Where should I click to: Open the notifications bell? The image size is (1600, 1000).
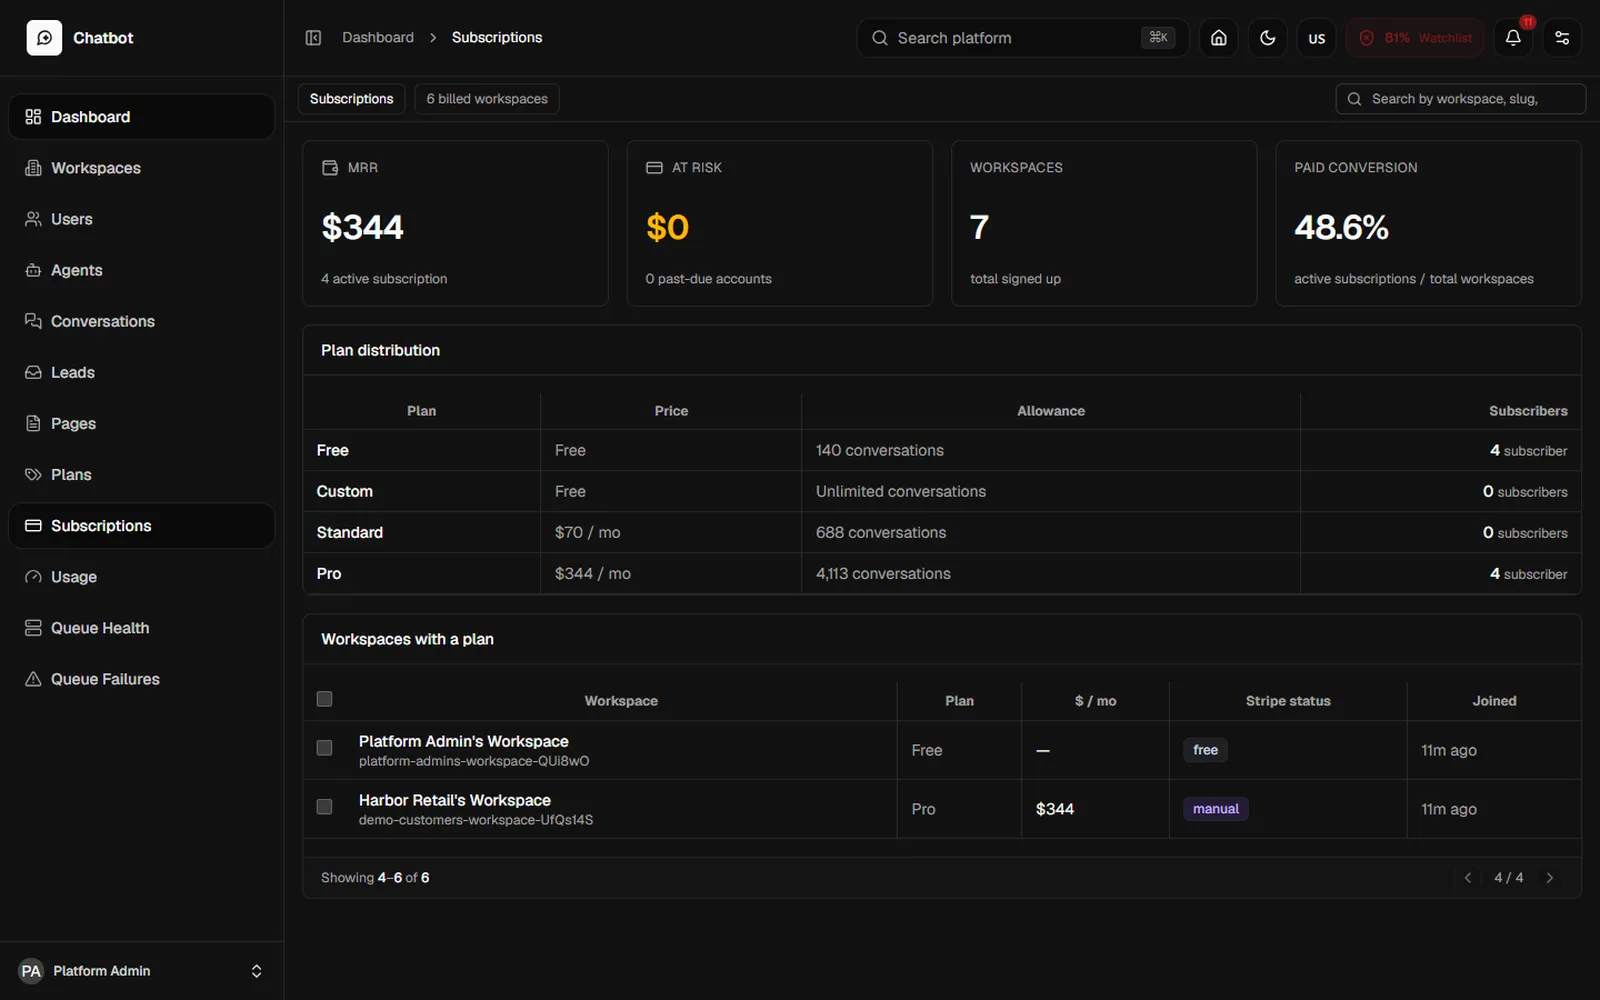pyautogui.click(x=1513, y=38)
